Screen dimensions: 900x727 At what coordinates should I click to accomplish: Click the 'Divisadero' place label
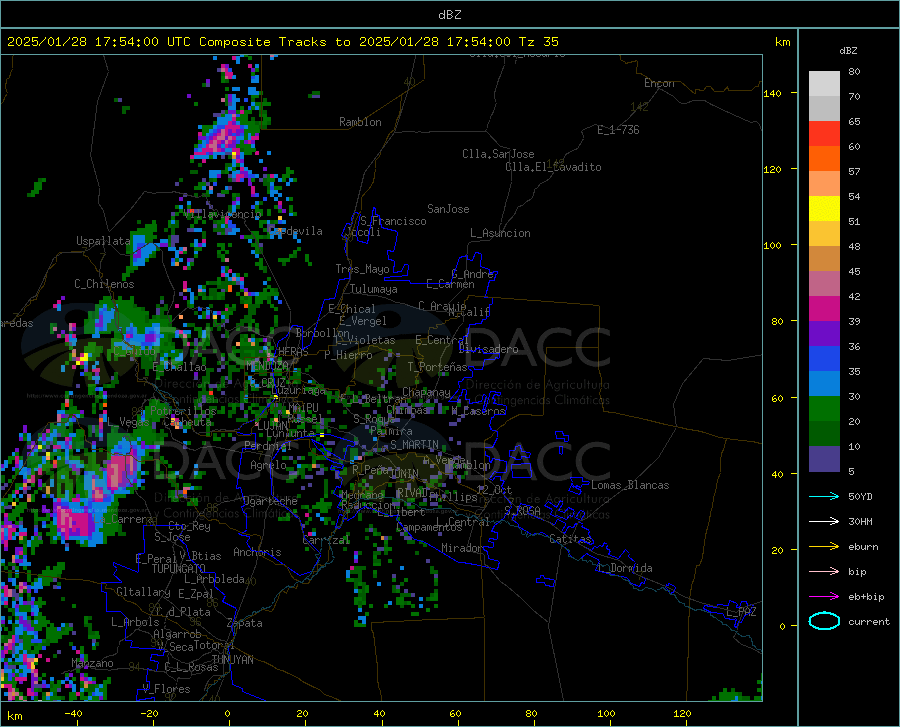point(488,349)
